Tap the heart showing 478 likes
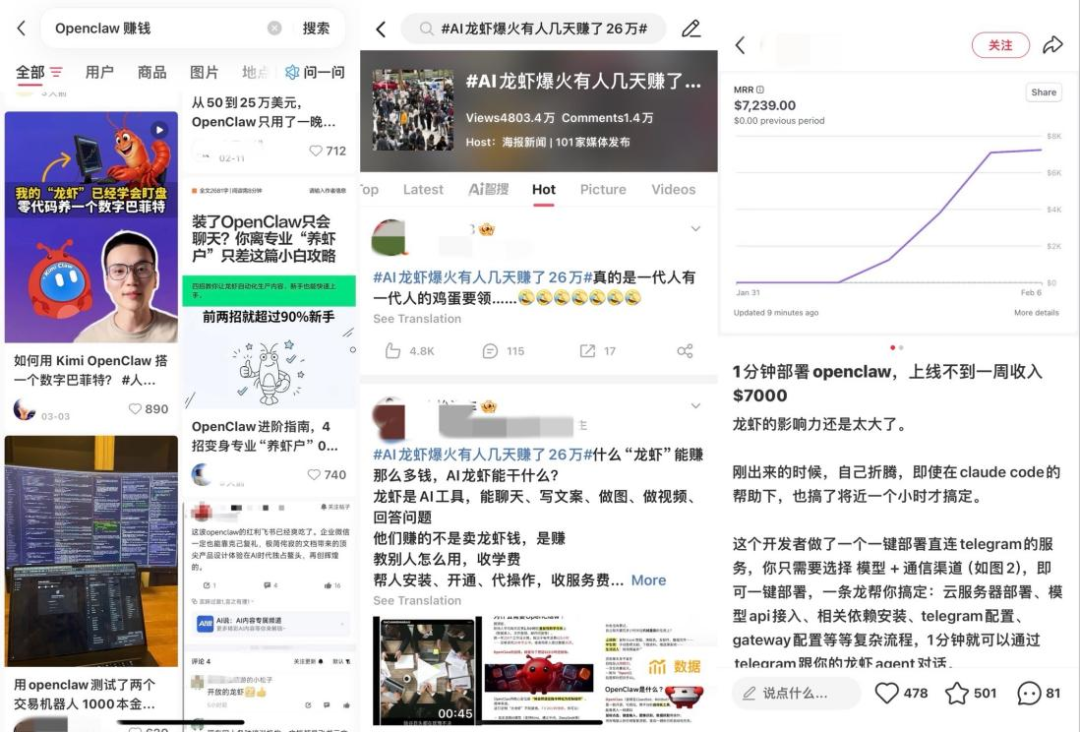Image resolution: width=1080 pixels, height=732 pixels. coord(887,692)
